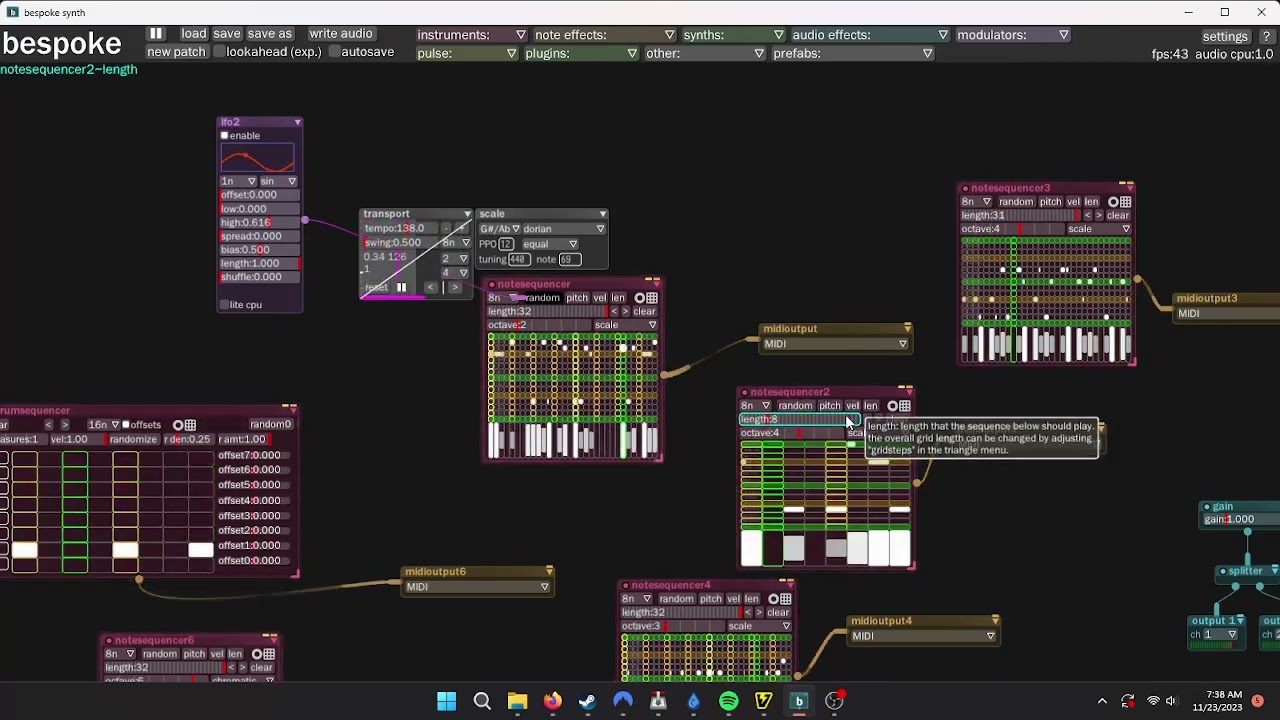1280x720 pixels.
Task: Open the midioutput module triangle menu
Action: 907,329
